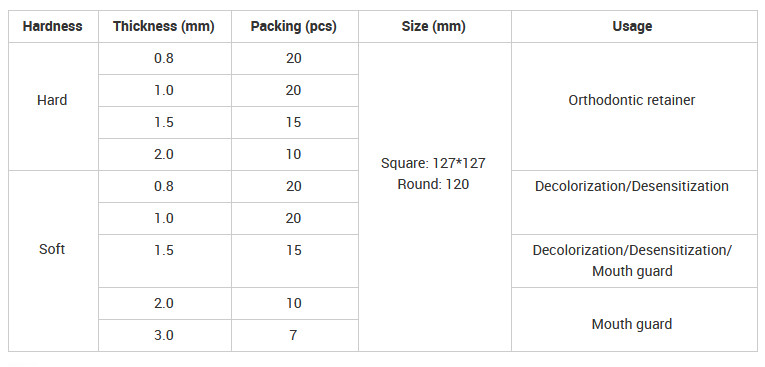Select the Hard 2.0 thickness cell

[x=164, y=154]
